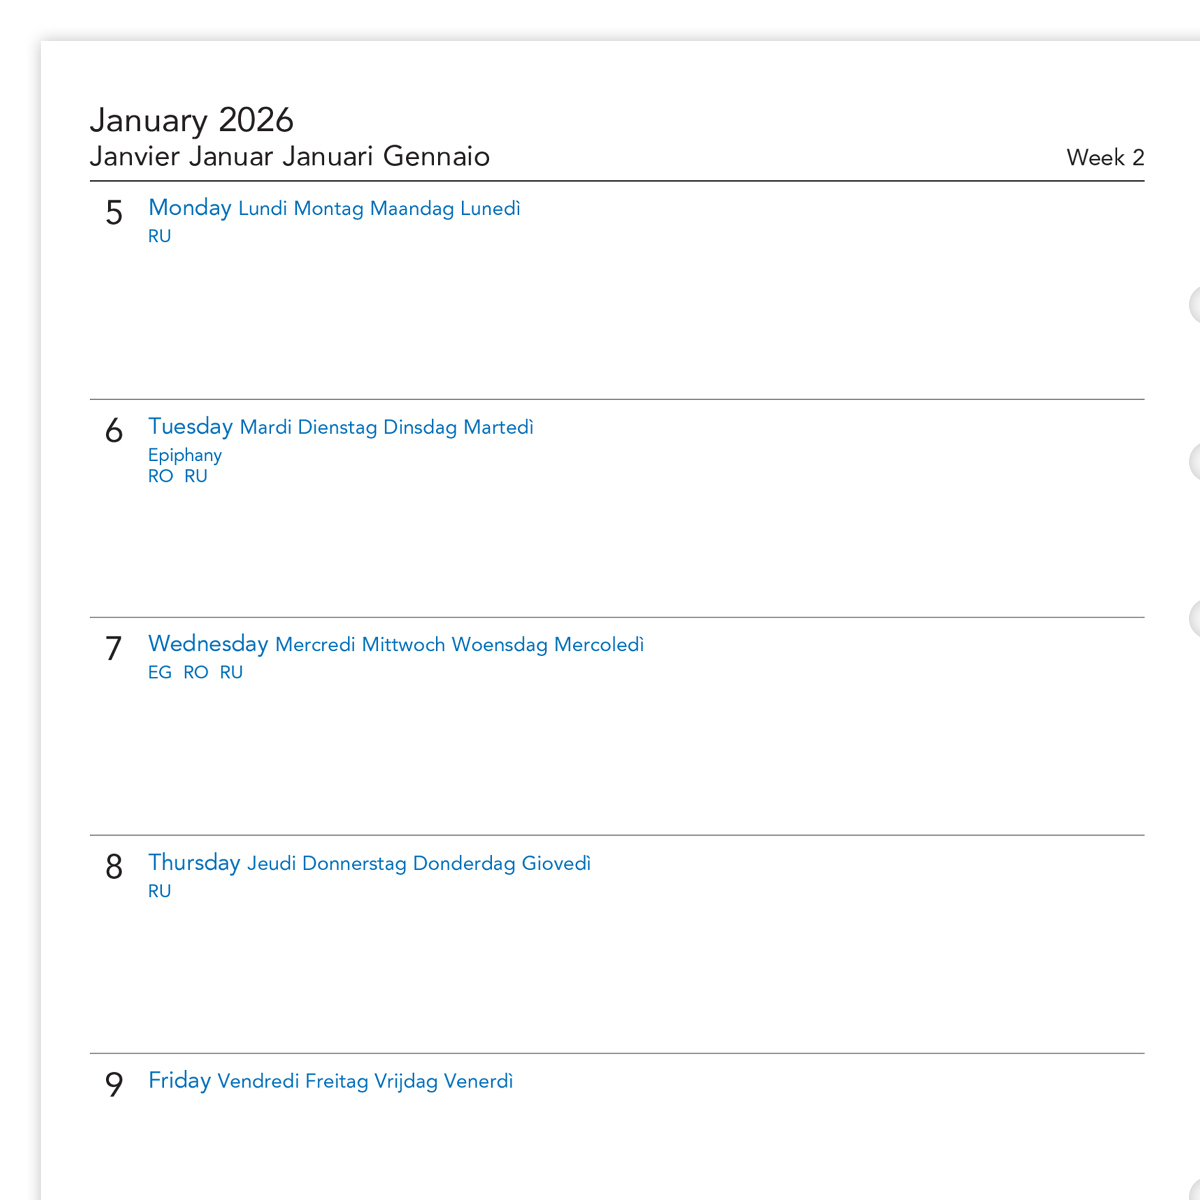Viewport: 1200px width, 1200px height.
Task: Click the German word Donnerstag
Action: [x=354, y=864]
